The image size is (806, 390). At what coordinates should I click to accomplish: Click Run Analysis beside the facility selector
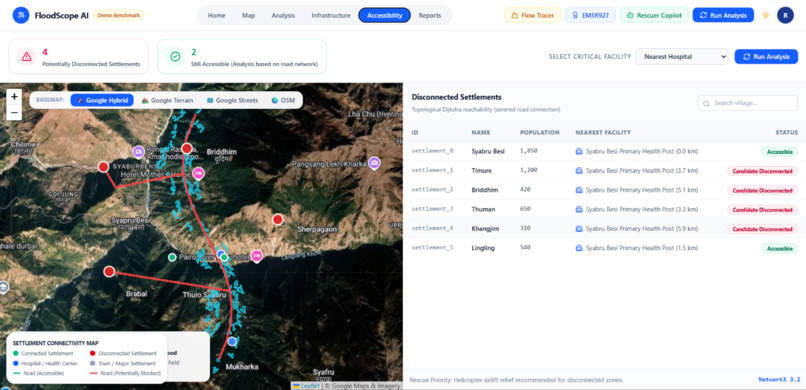tap(766, 57)
